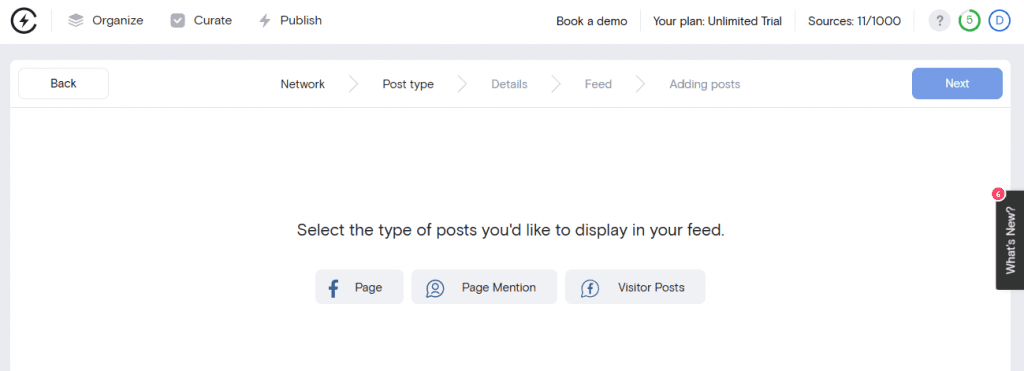Click the Facebook bubble icon on Visitor Posts

[x=590, y=288]
